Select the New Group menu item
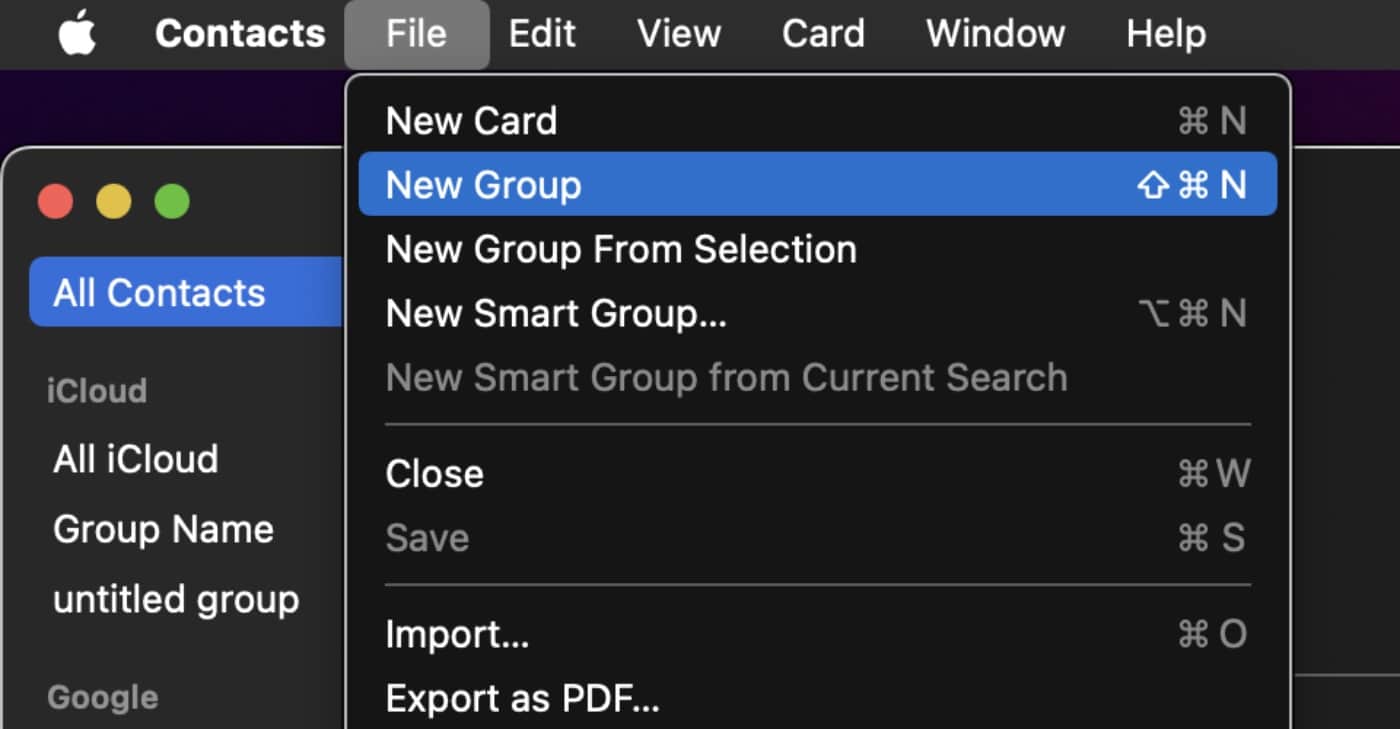1400x729 pixels. (483, 185)
